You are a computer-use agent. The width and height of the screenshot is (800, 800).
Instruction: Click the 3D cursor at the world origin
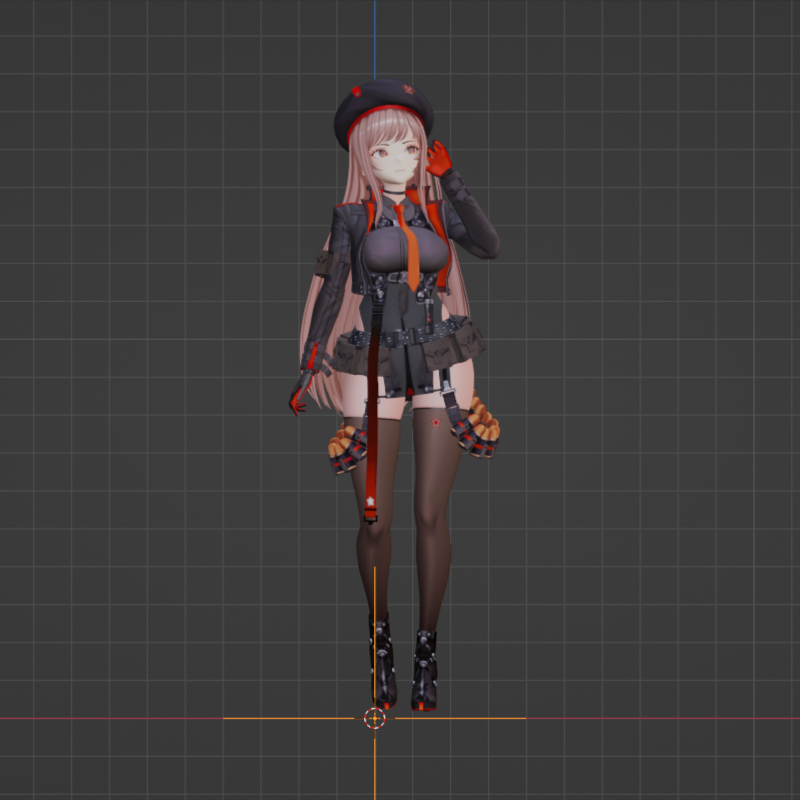374,718
